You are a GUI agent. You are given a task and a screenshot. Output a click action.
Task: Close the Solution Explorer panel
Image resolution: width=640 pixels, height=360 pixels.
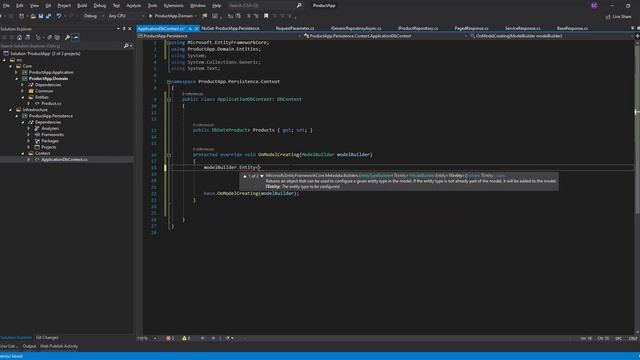[x=130, y=29]
